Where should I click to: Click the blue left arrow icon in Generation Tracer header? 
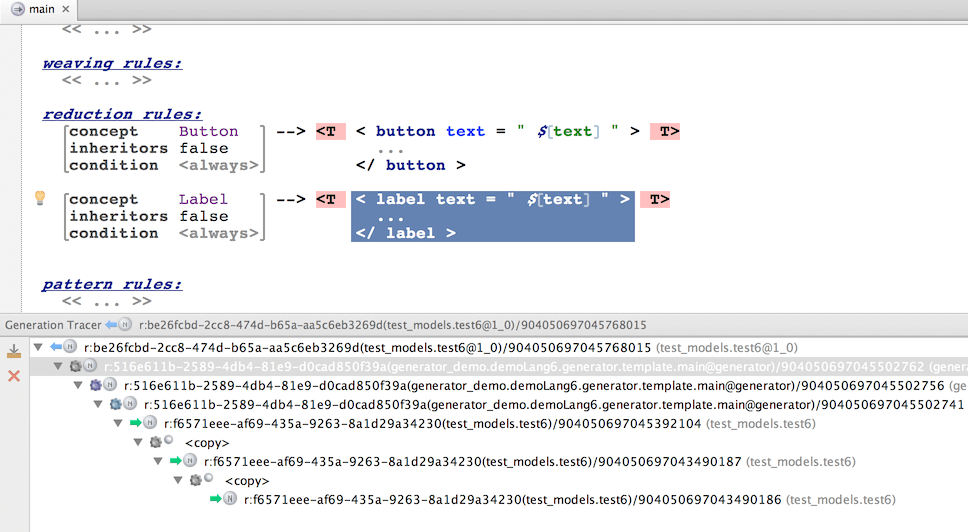(x=112, y=325)
